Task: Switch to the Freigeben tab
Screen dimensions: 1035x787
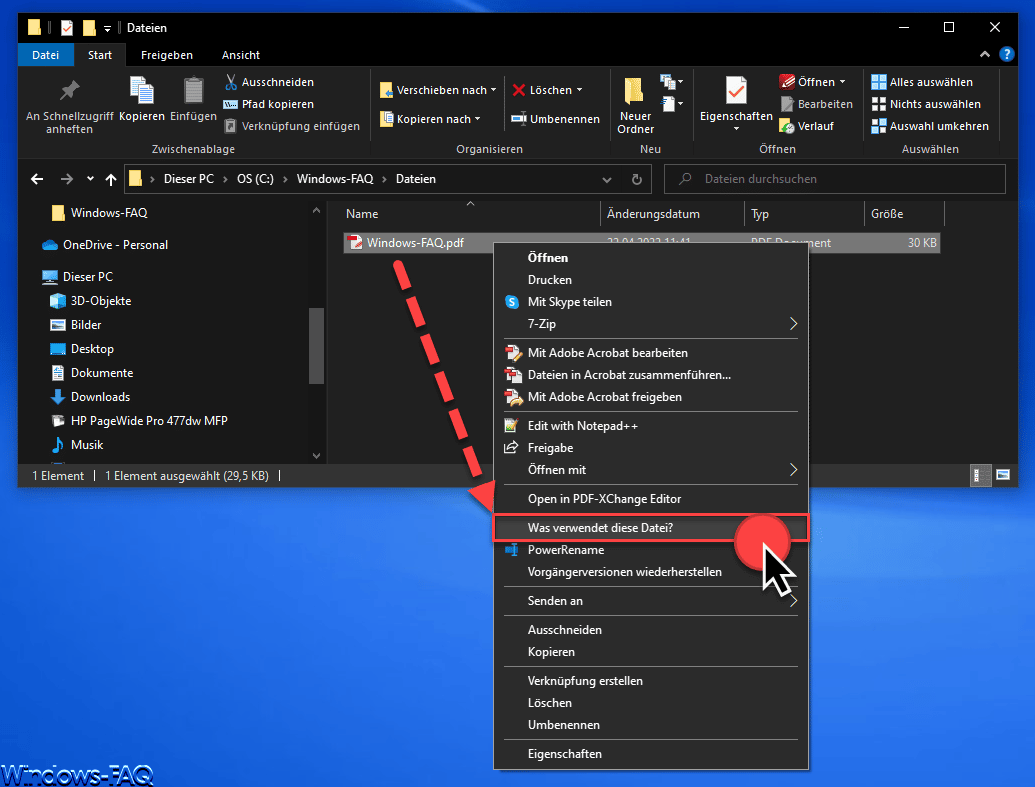Action: (166, 55)
